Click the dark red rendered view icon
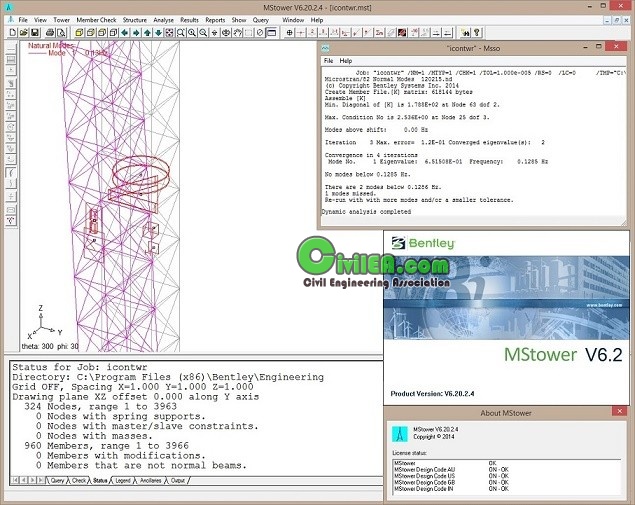This screenshot has height=505, width=635. tap(402, 33)
